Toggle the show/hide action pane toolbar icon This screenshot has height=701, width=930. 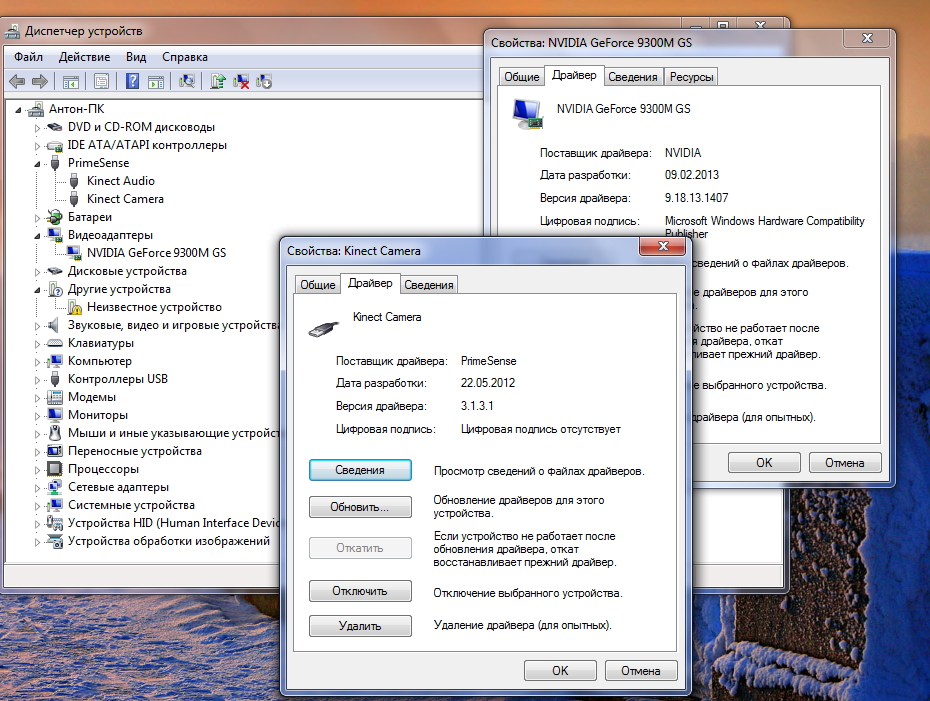pos(155,82)
